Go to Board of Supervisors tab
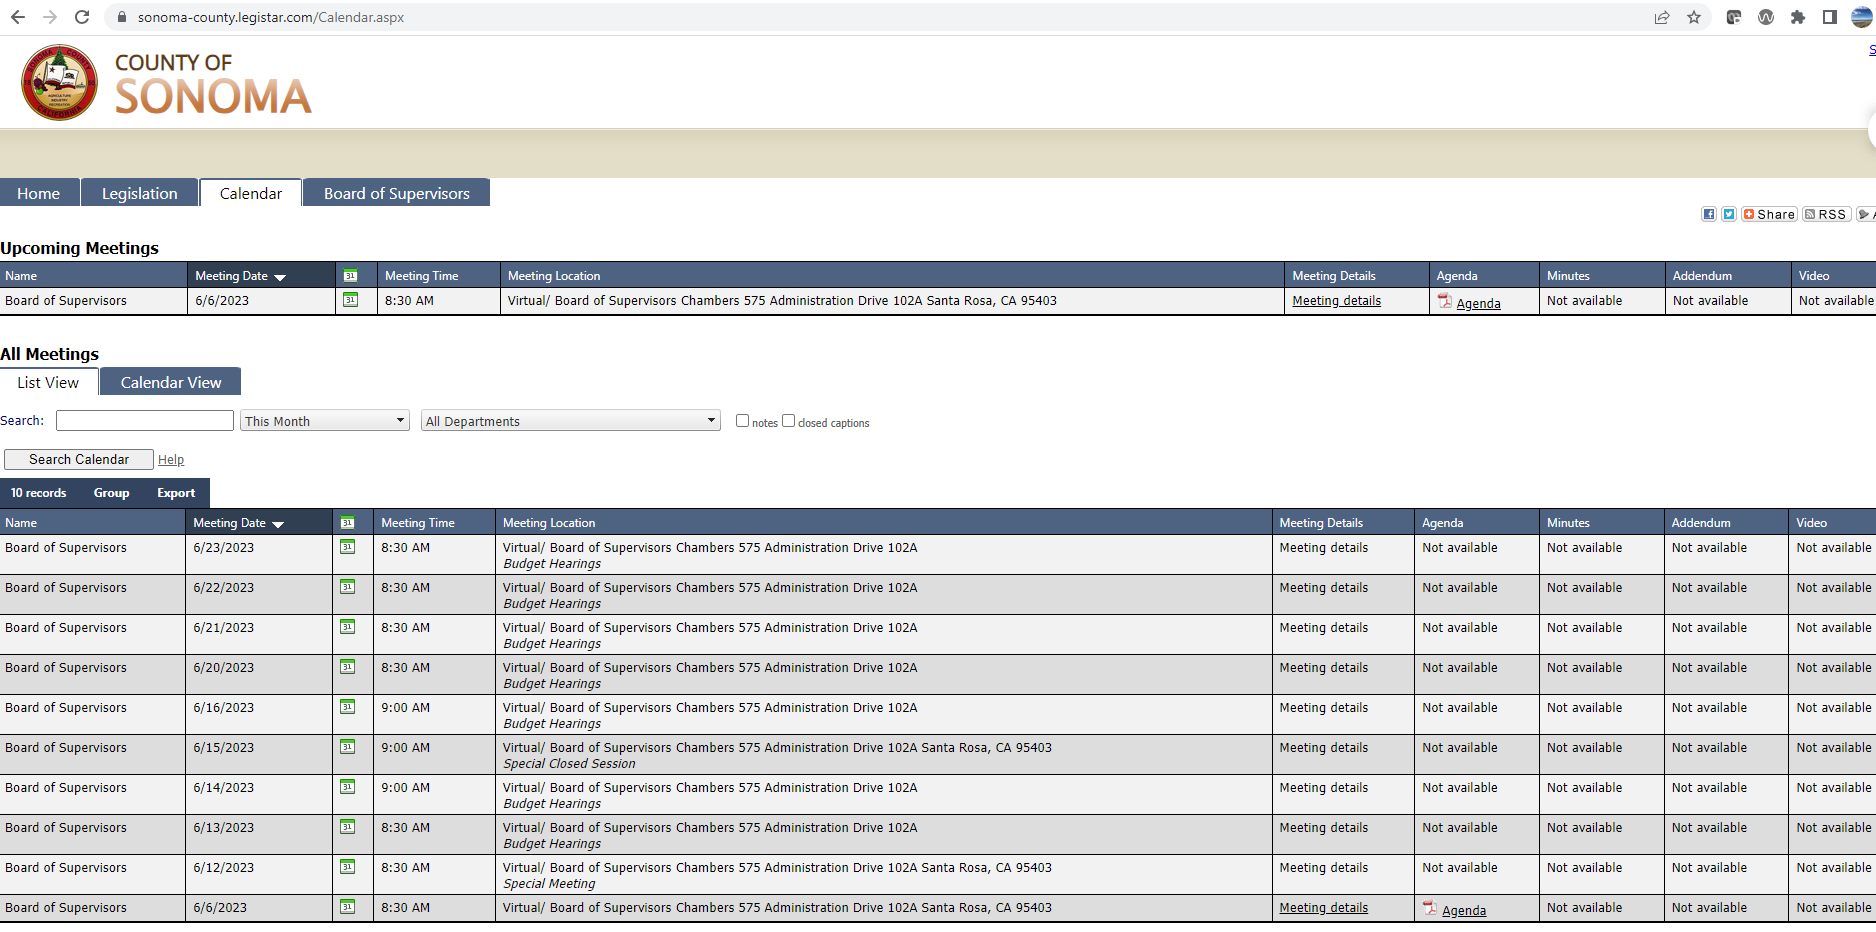Screen dimensions: 1876x932 tap(396, 193)
